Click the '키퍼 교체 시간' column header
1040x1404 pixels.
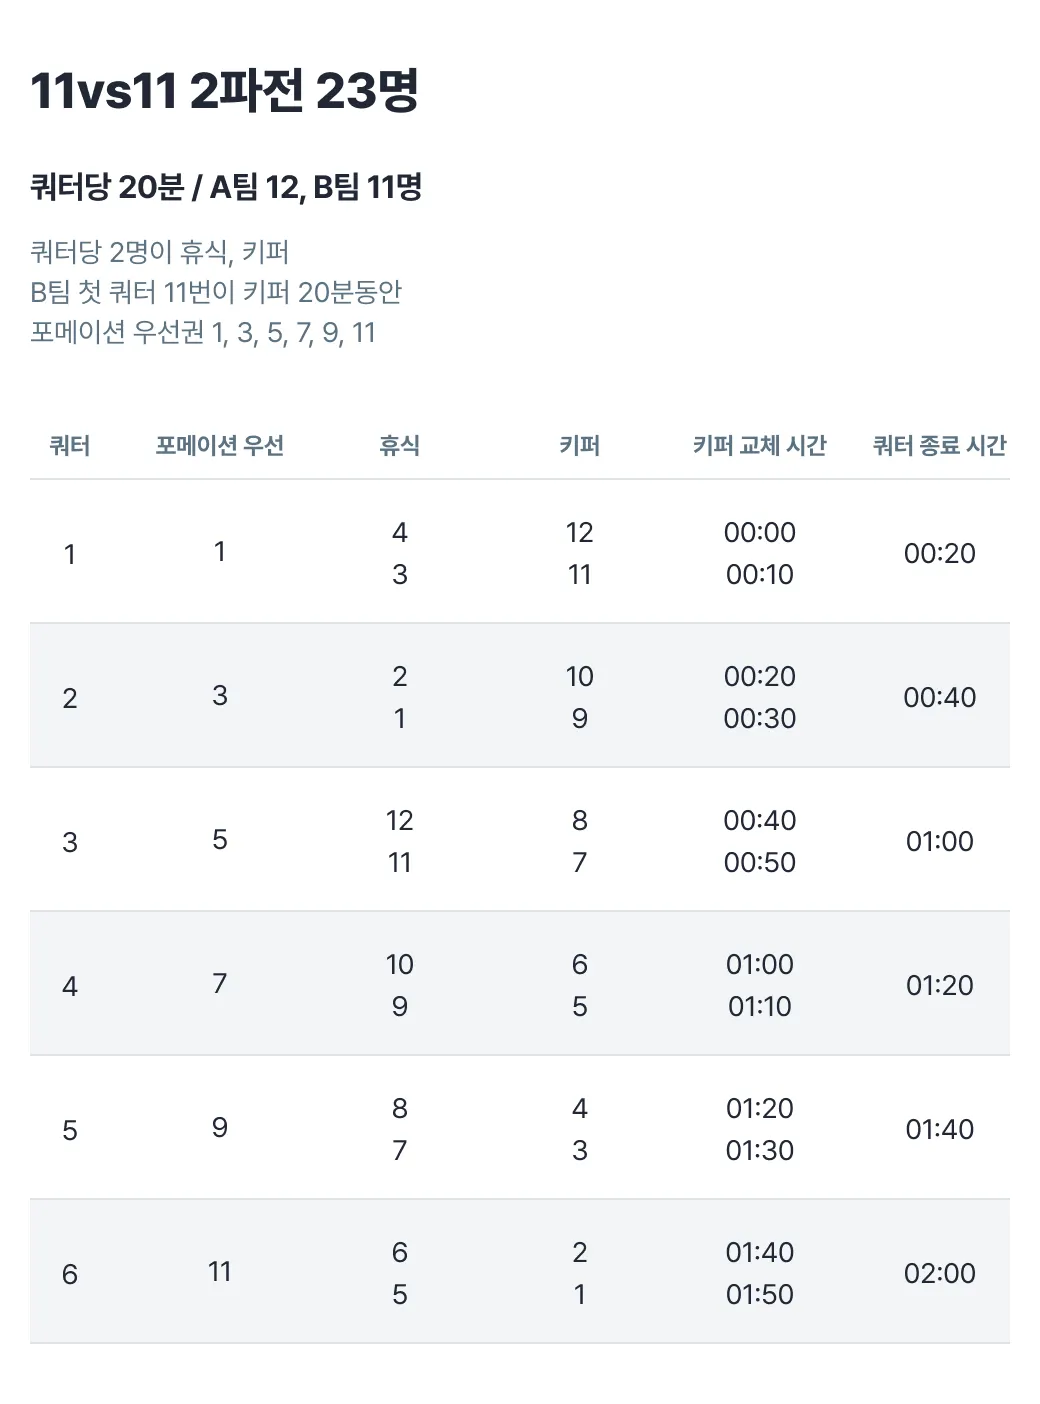[x=759, y=446]
